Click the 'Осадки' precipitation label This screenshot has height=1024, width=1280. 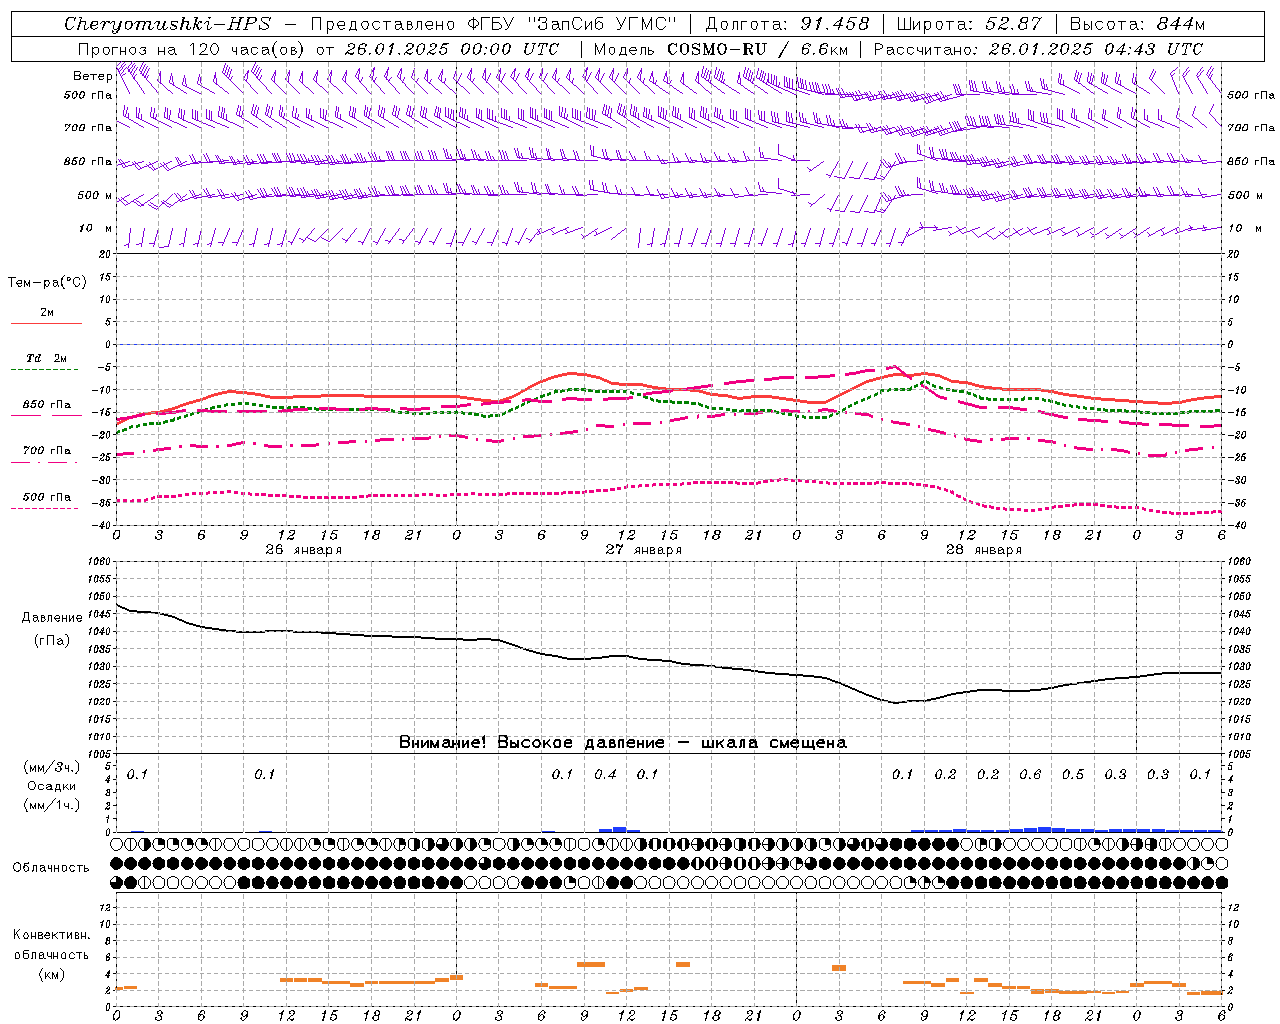pyautogui.click(x=52, y=786)
